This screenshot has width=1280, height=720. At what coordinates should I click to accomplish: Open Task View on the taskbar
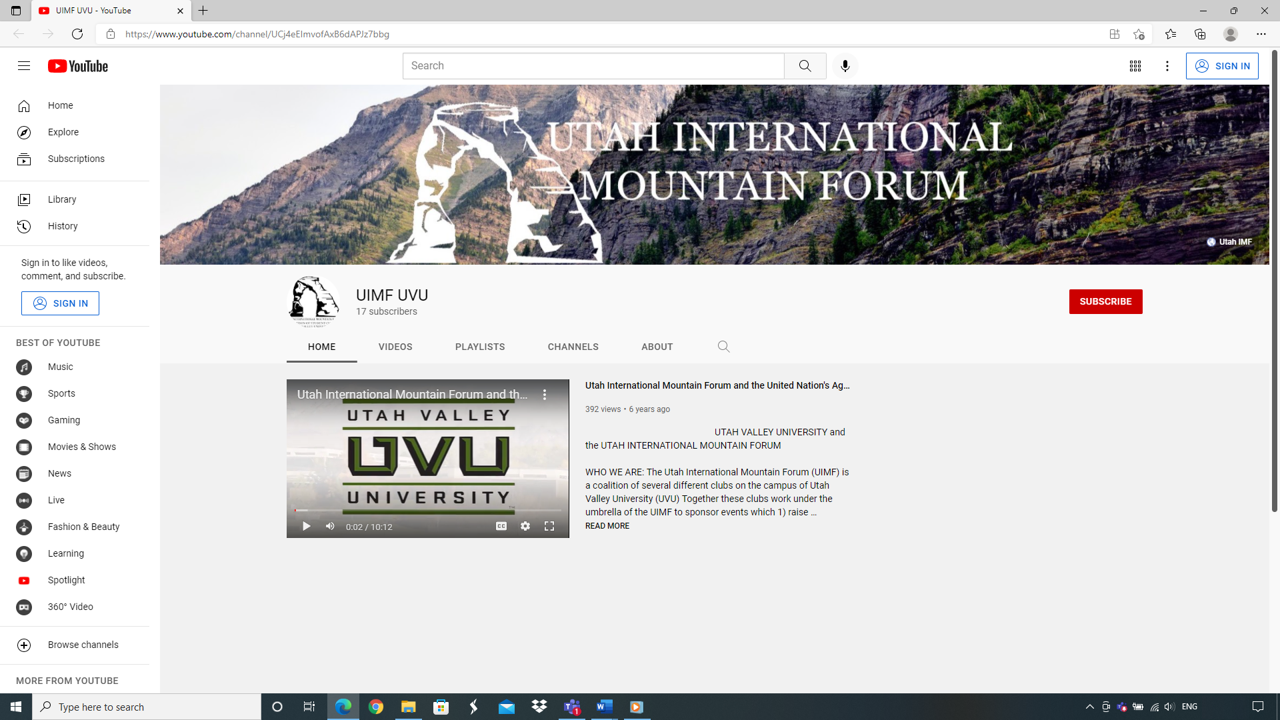click(x=309, y=707)
